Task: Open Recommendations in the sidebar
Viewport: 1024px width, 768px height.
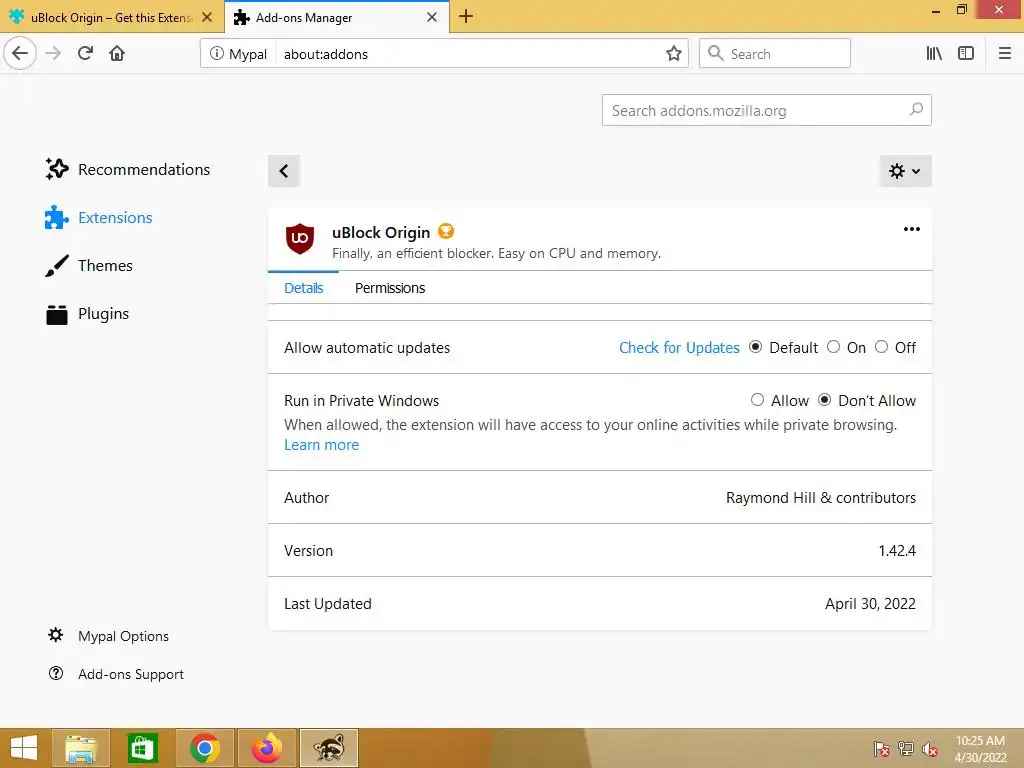Action: (x=127, y=169)
